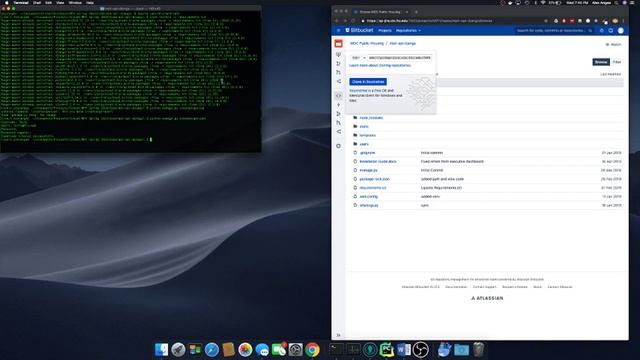Open the Branches icon in sidebar
Viewport: 640px width, 360px height.
click(x=338, y=114)
